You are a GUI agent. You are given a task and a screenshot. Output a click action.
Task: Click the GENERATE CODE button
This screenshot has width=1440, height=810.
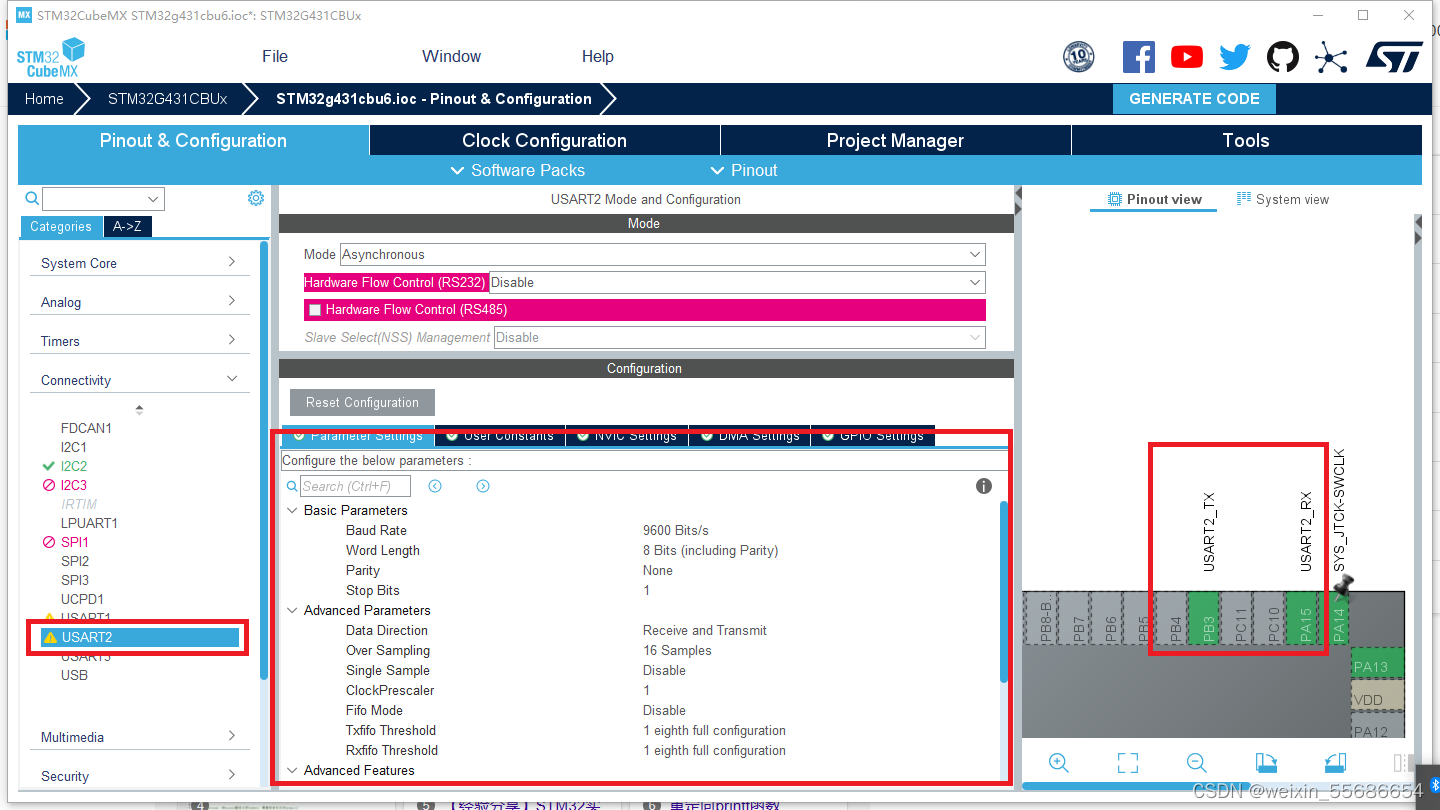(x=1194, y=99)
